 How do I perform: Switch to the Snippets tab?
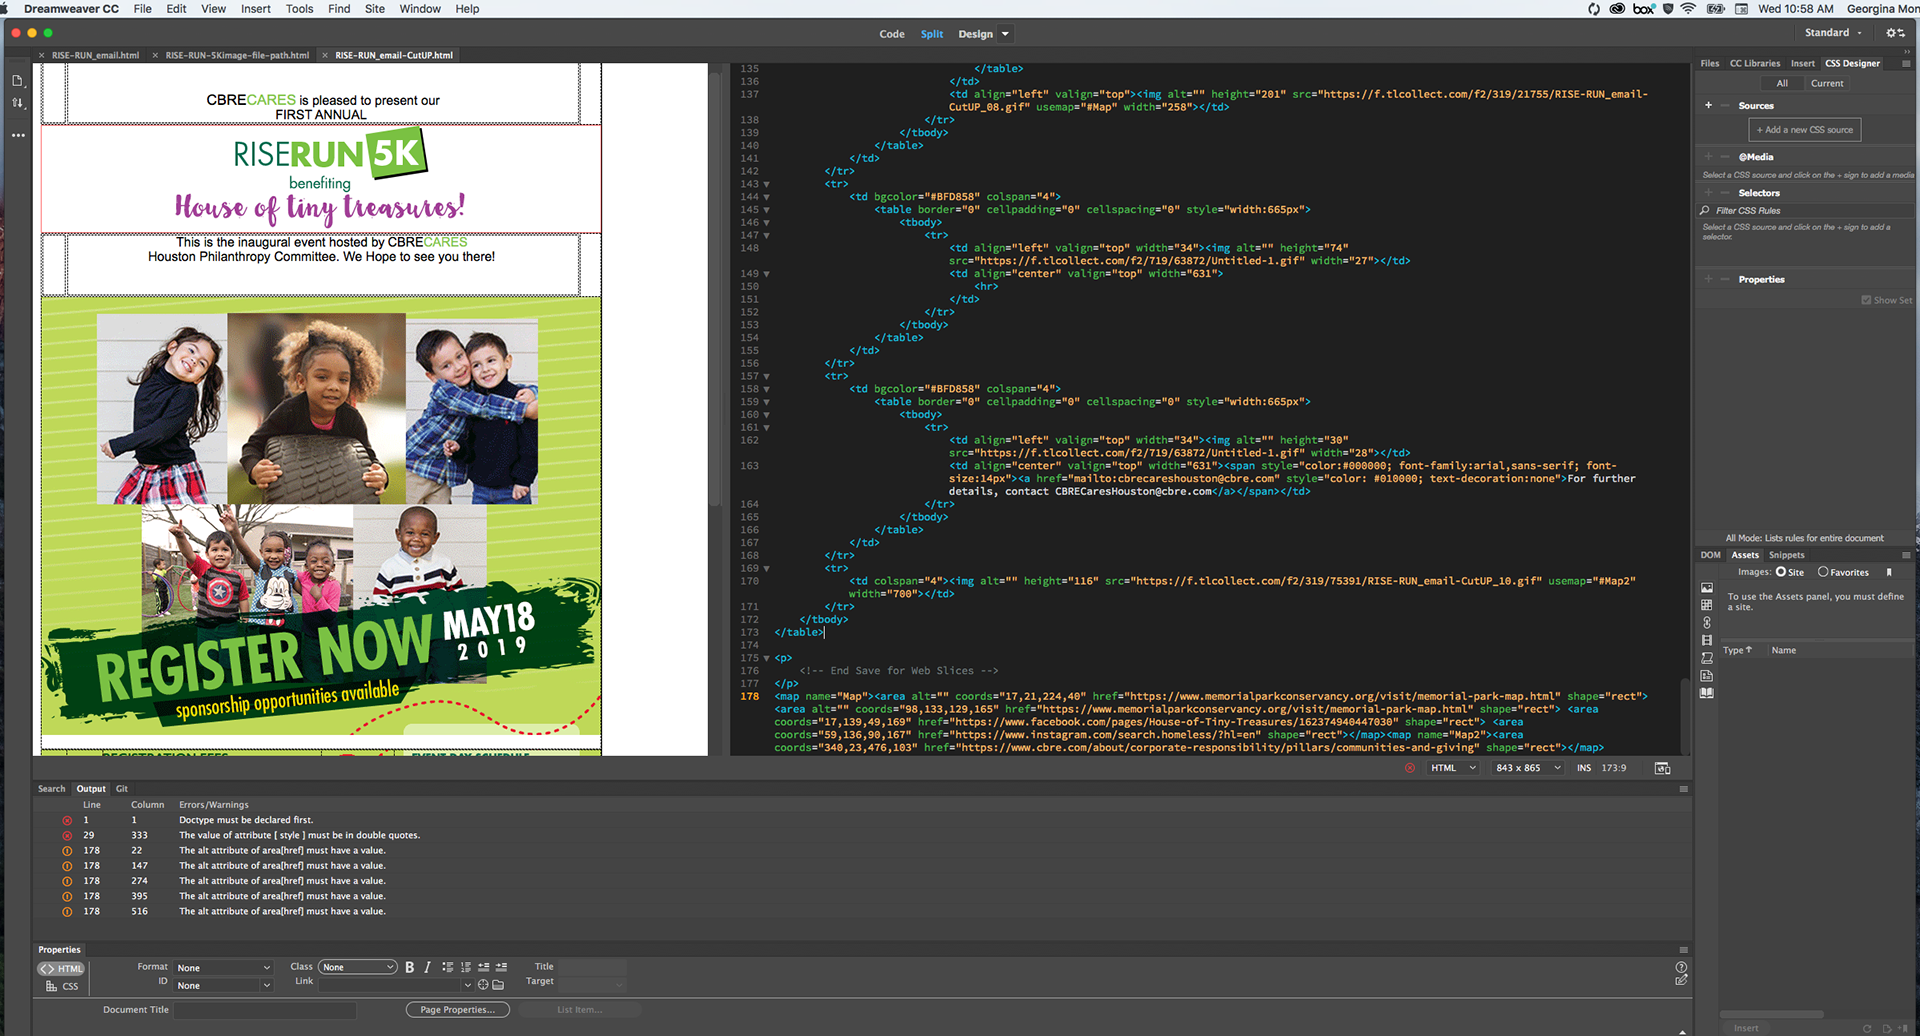pyautogui.click(x=1787, y=555)
